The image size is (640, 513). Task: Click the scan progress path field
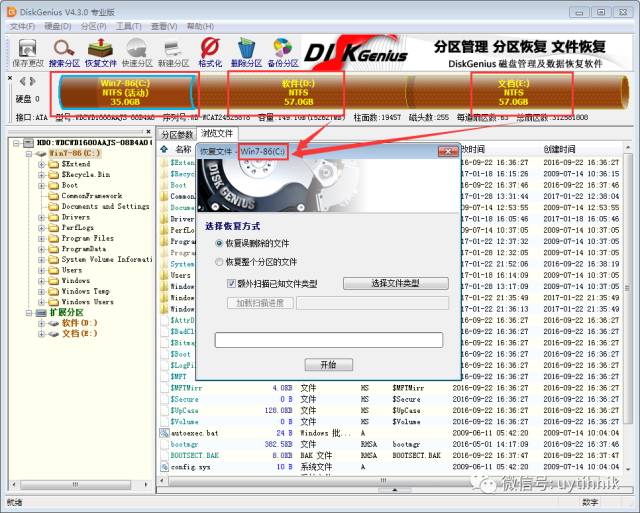point(372,303)
